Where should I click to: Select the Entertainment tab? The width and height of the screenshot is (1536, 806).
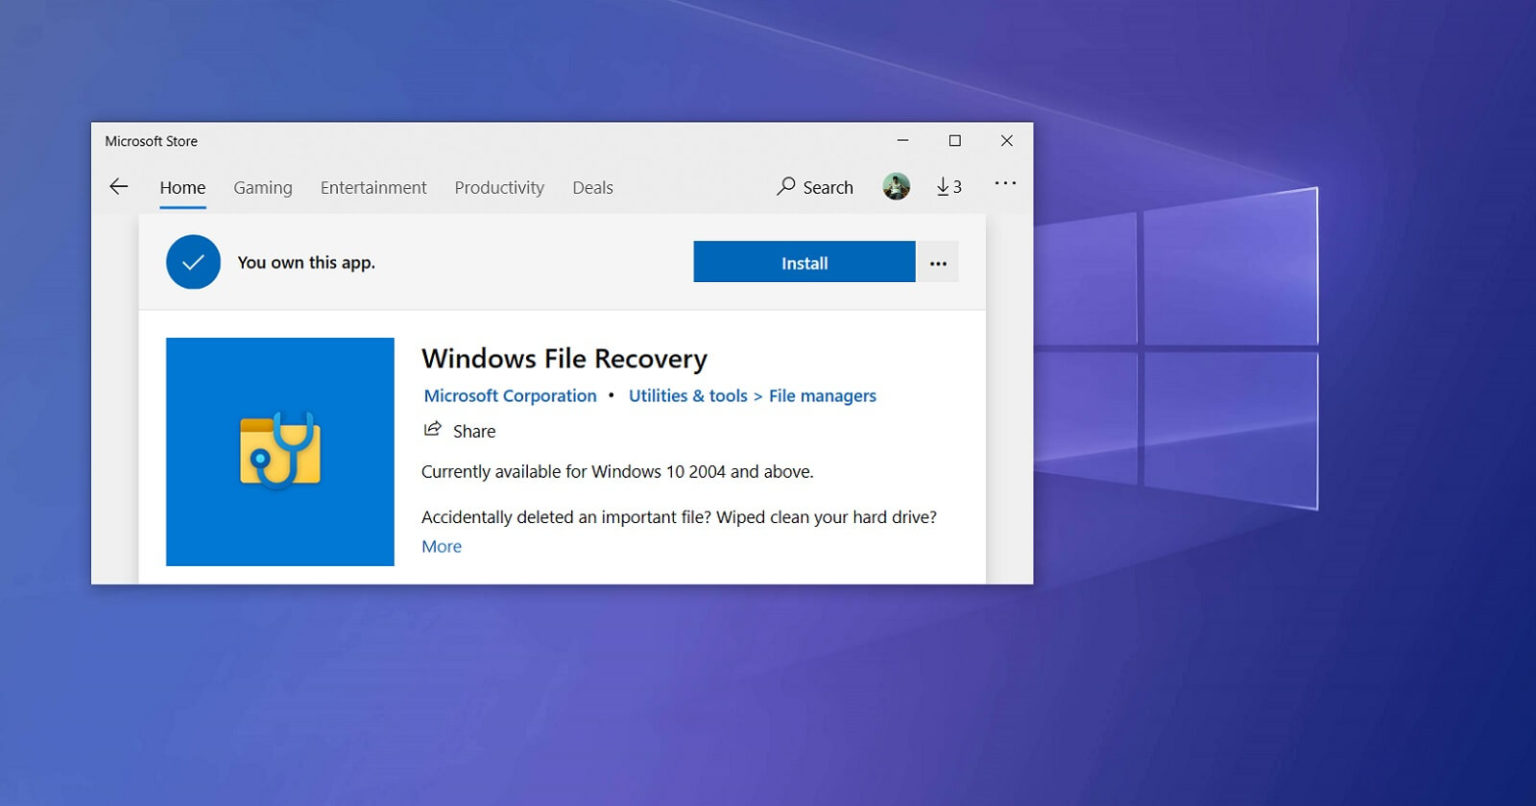(372, 187)
